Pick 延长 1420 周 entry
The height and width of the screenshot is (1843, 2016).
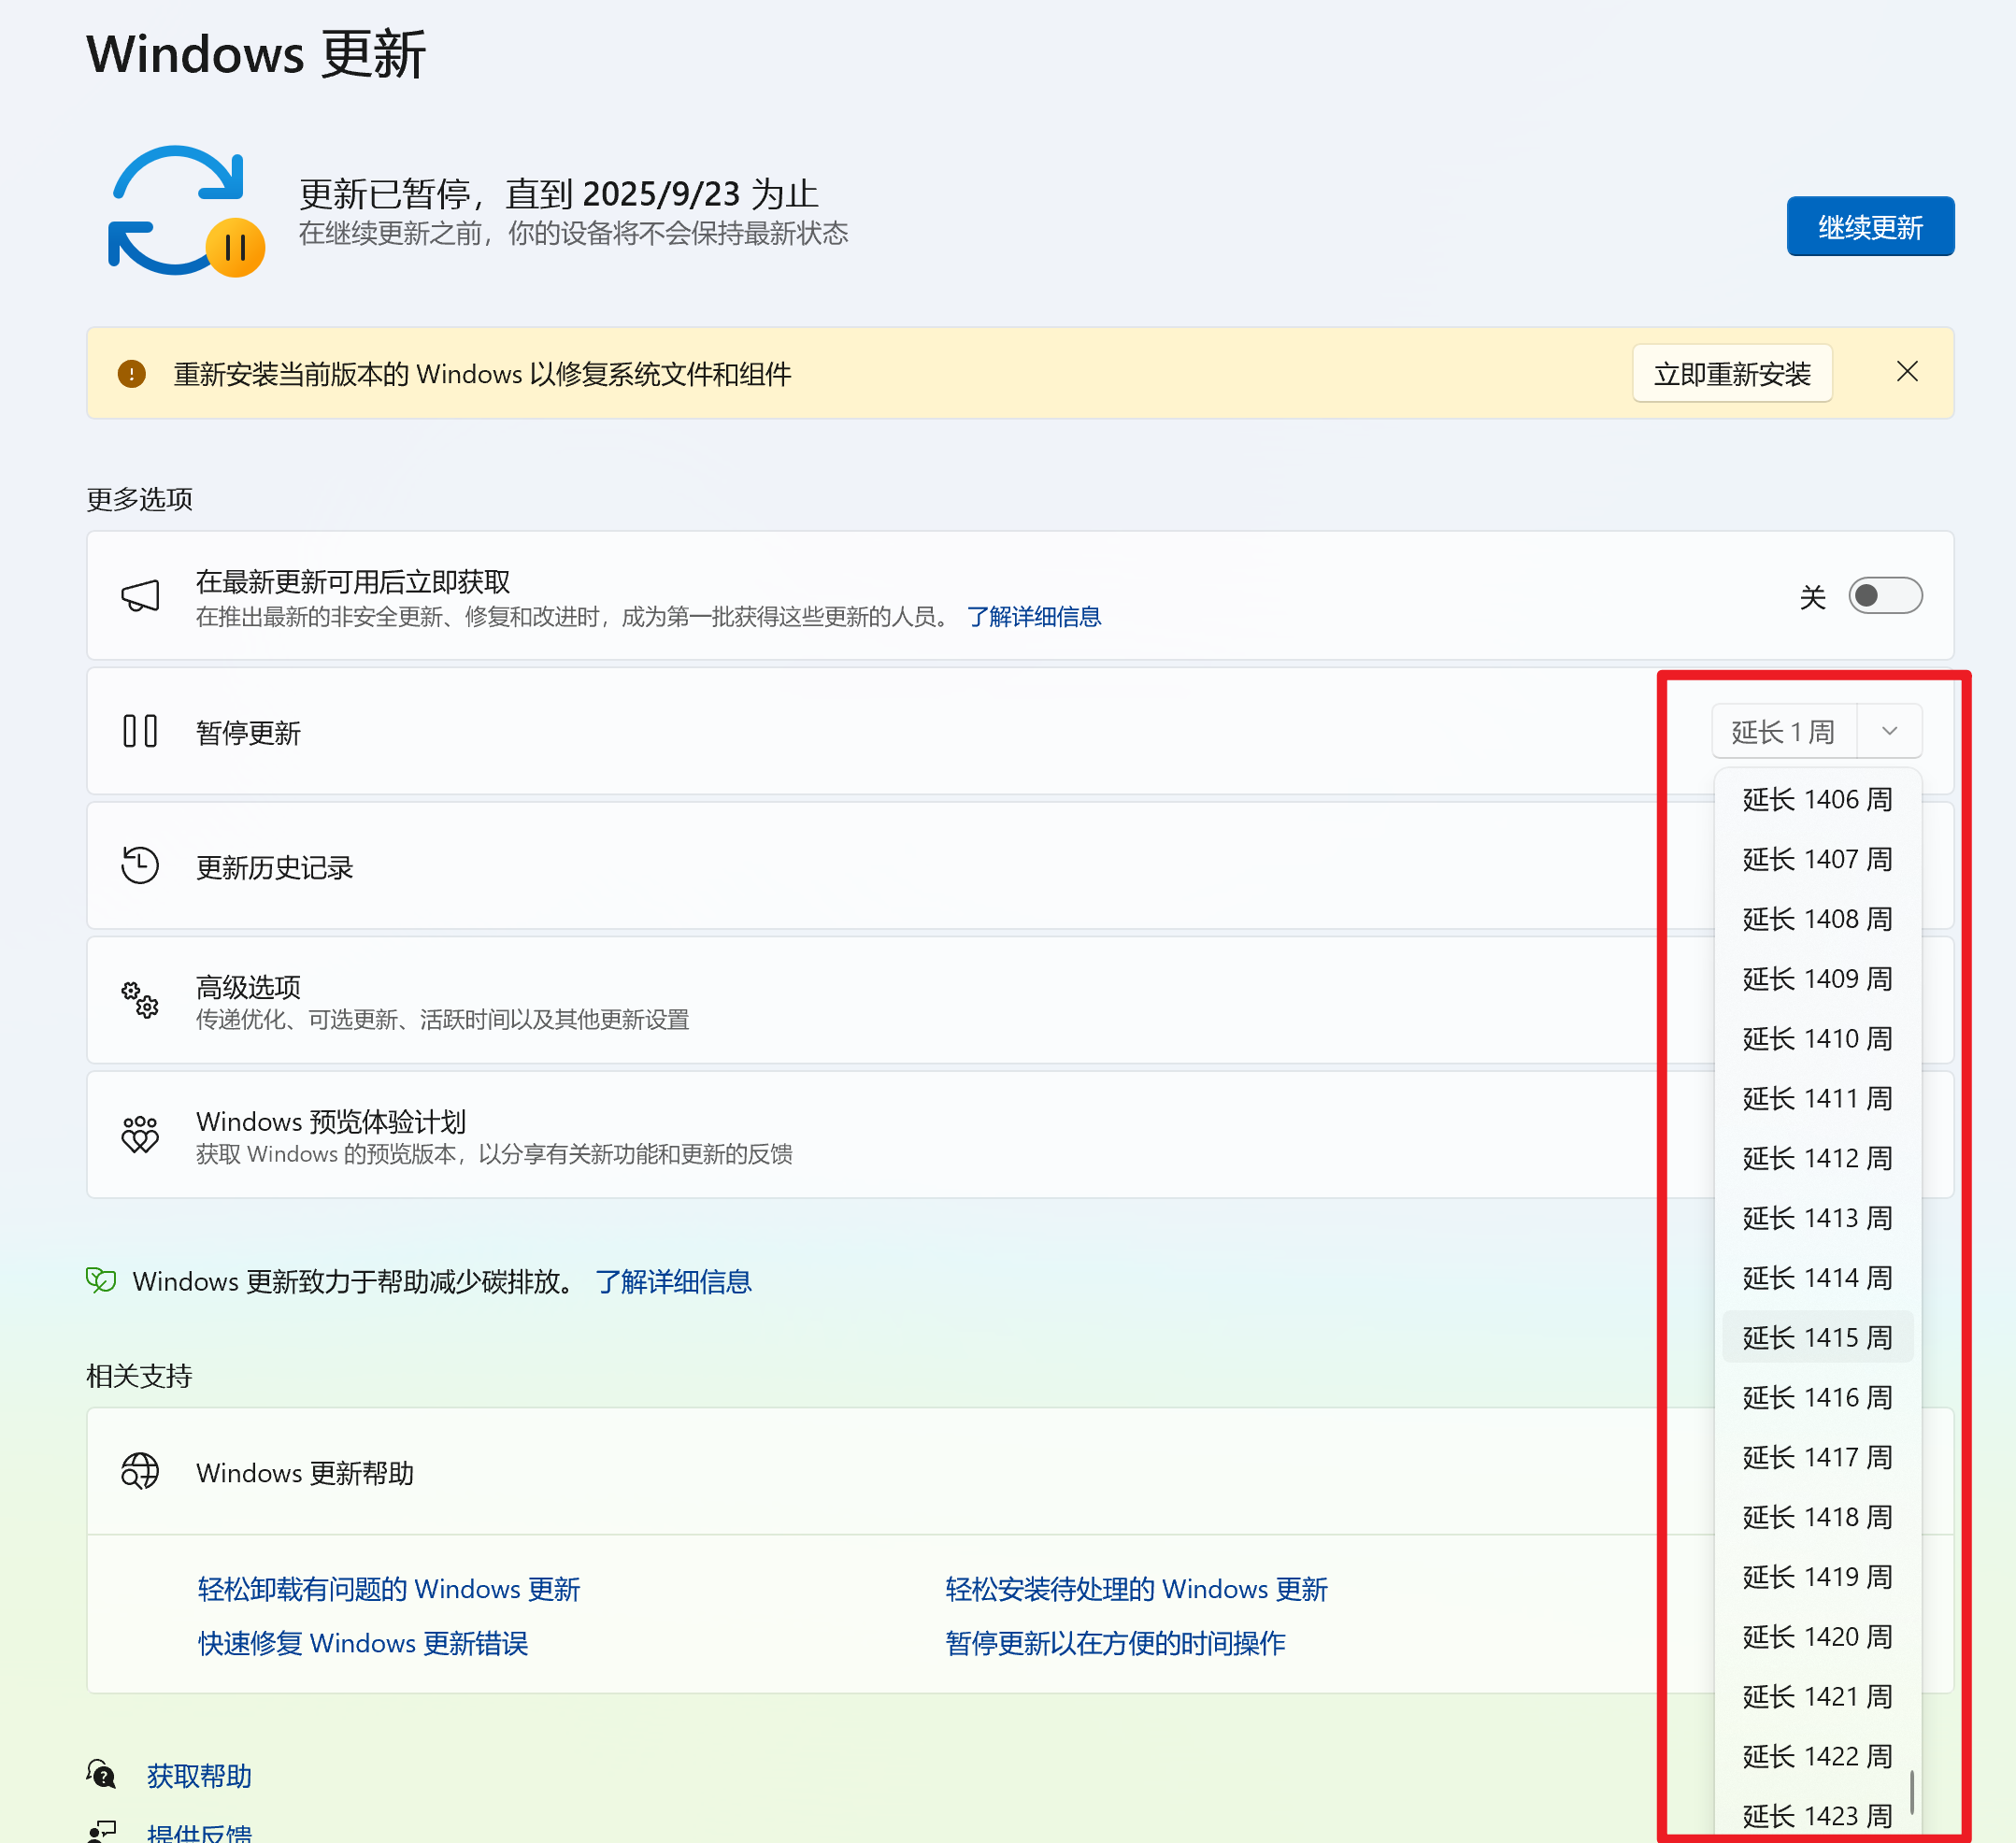(x=1817, y=1636)
